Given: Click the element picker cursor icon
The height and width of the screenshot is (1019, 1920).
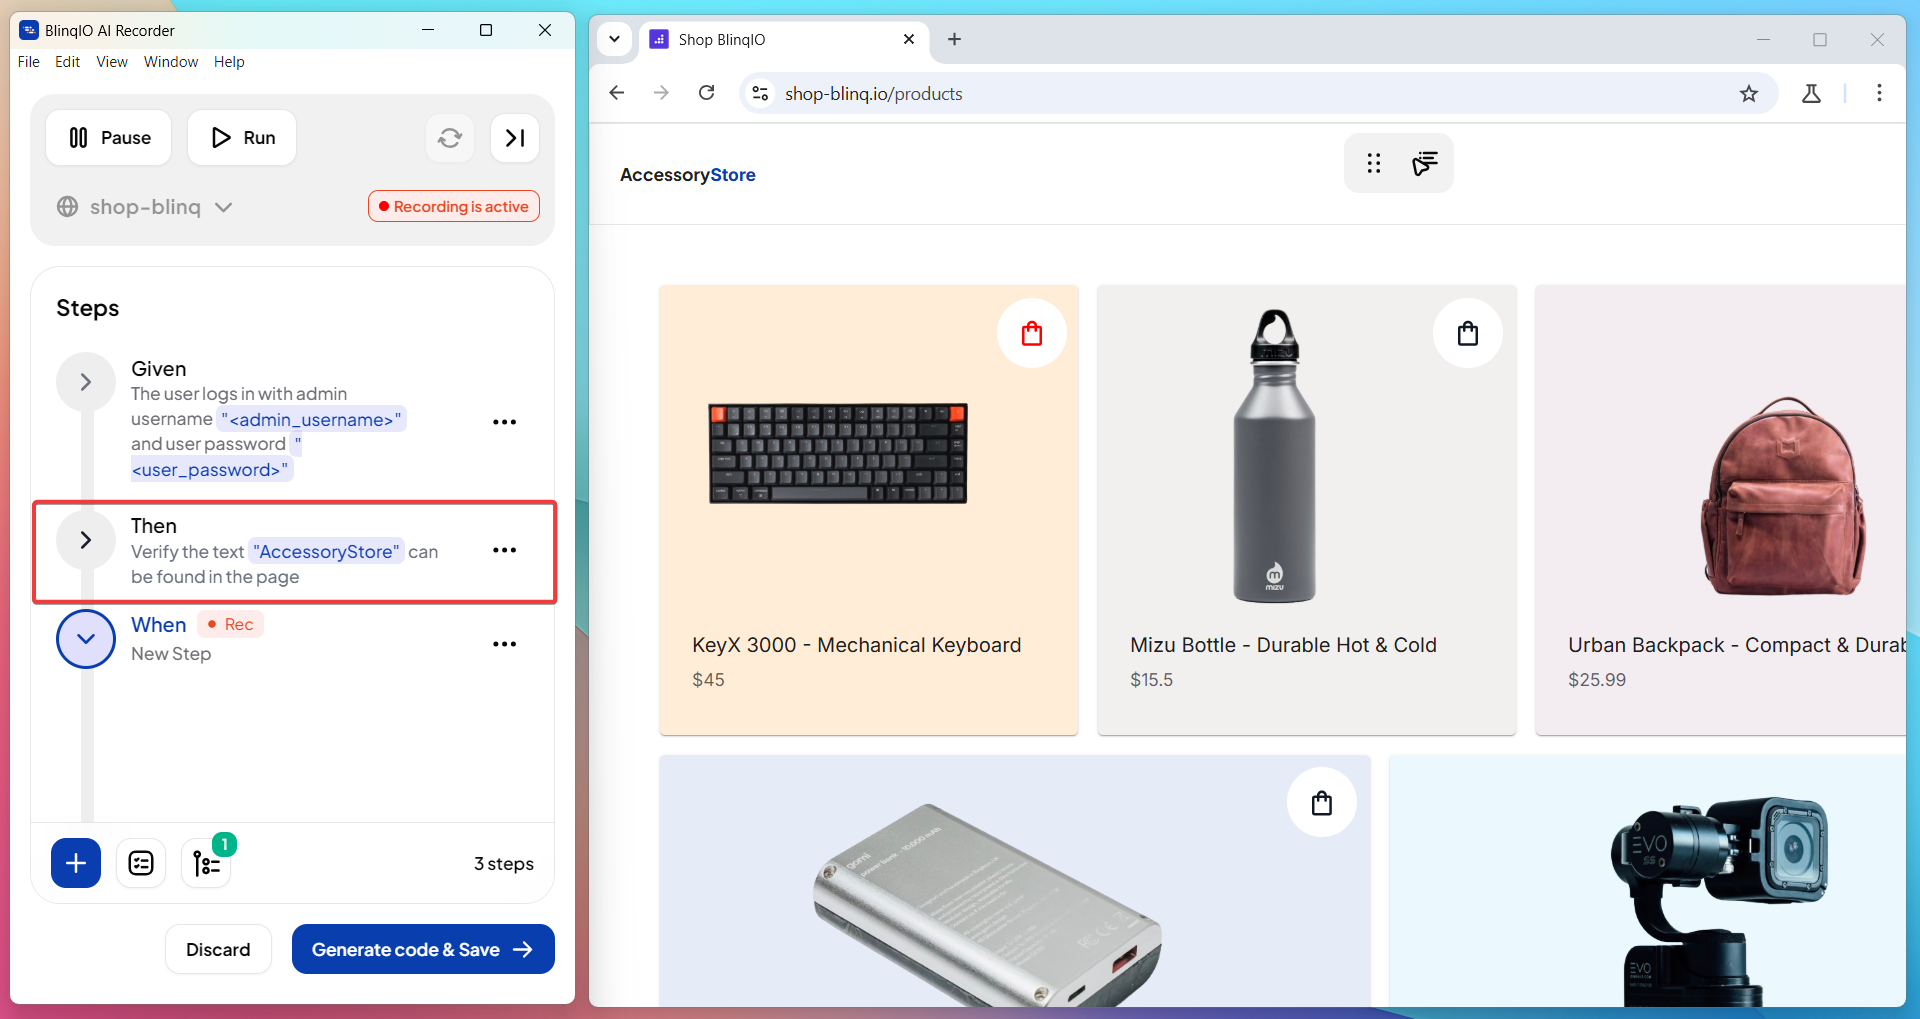Looking at the screenshot, I should coord(1425,163).
